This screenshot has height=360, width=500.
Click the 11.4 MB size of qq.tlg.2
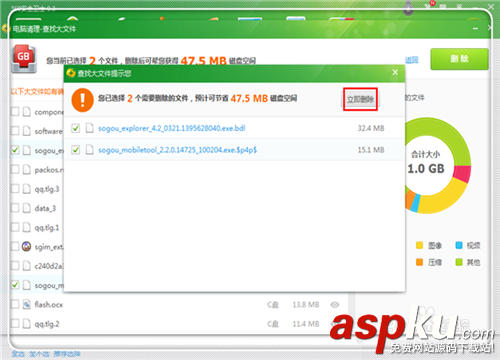pos(306,324)
